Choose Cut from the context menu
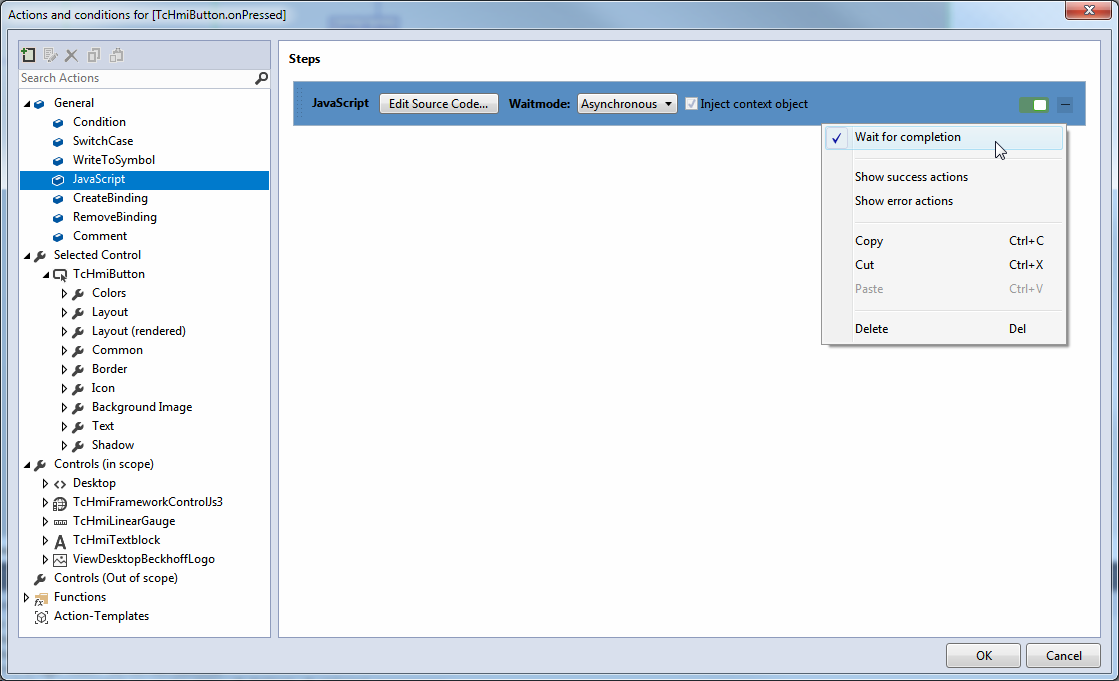The width and height of the screenshot is (1119, 681). (943, 265)
